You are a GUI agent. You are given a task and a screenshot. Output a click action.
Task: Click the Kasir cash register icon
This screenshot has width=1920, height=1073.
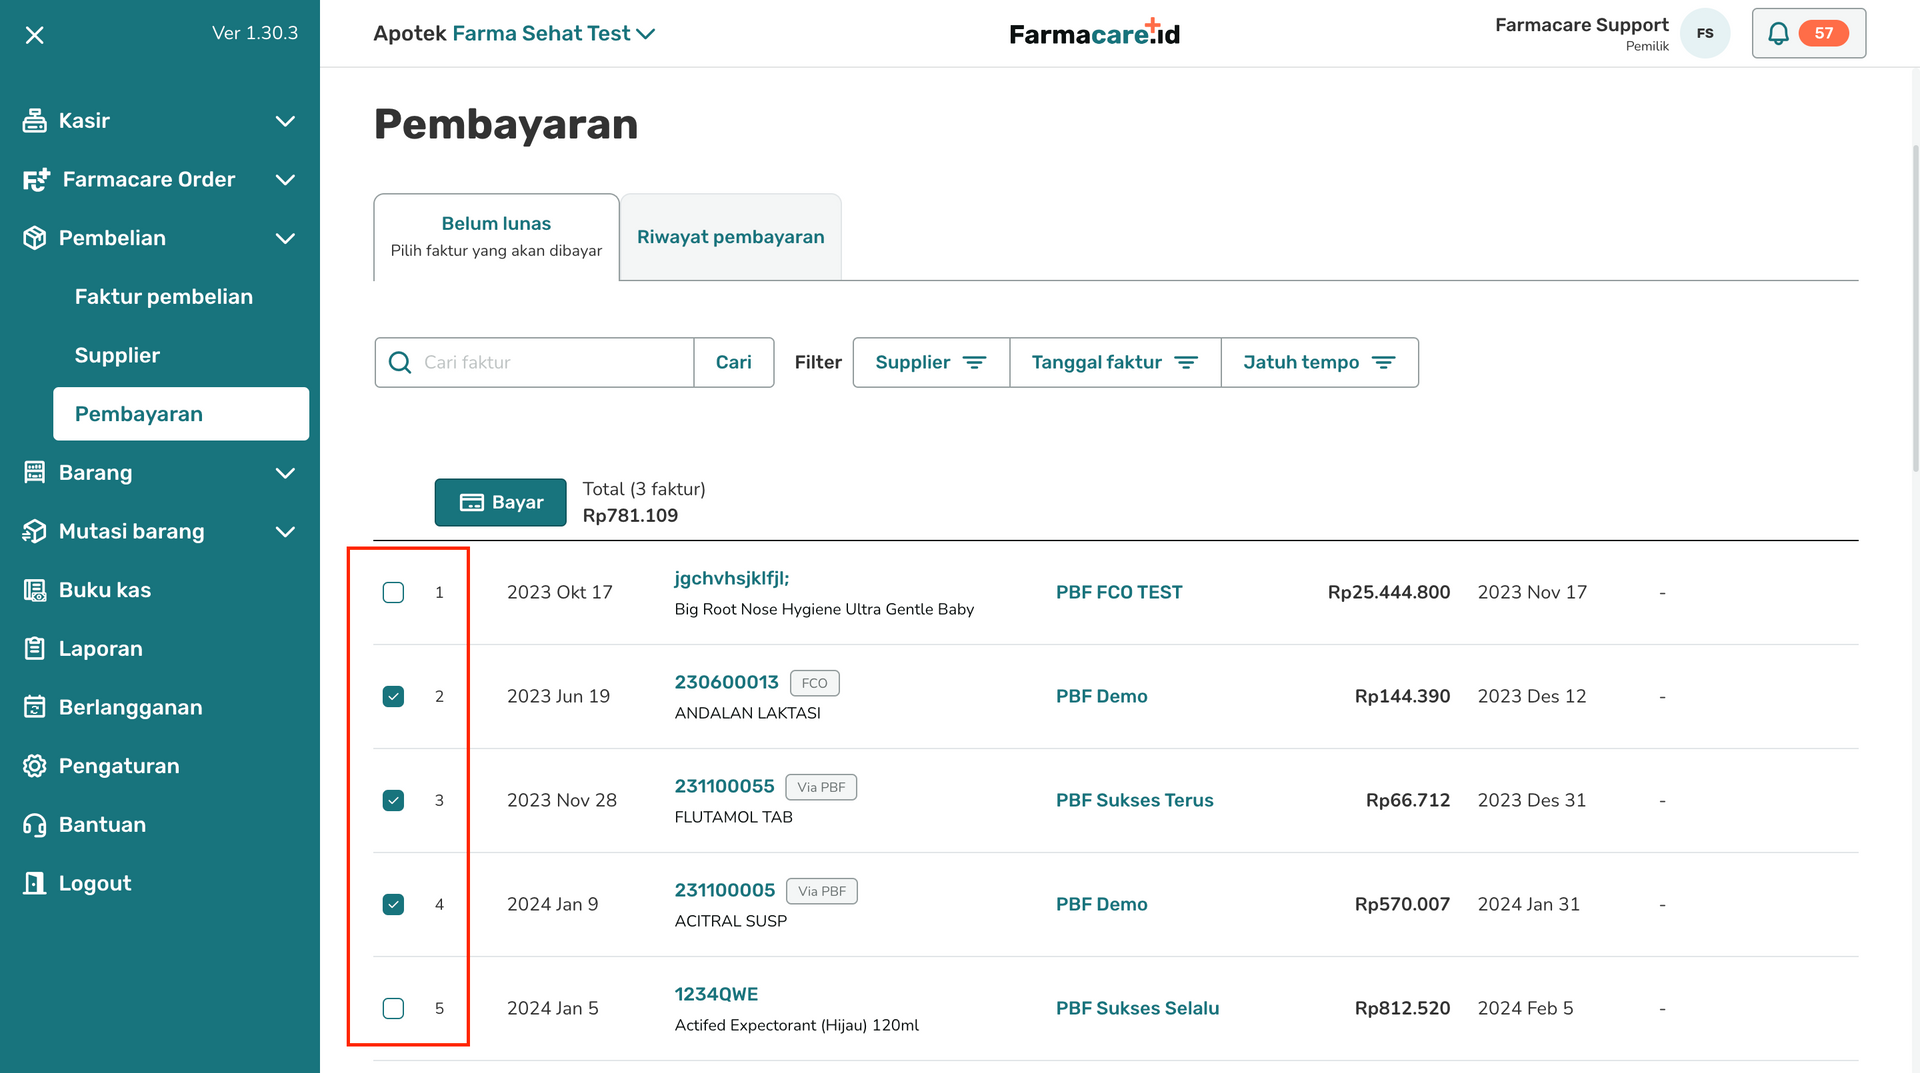35,121
